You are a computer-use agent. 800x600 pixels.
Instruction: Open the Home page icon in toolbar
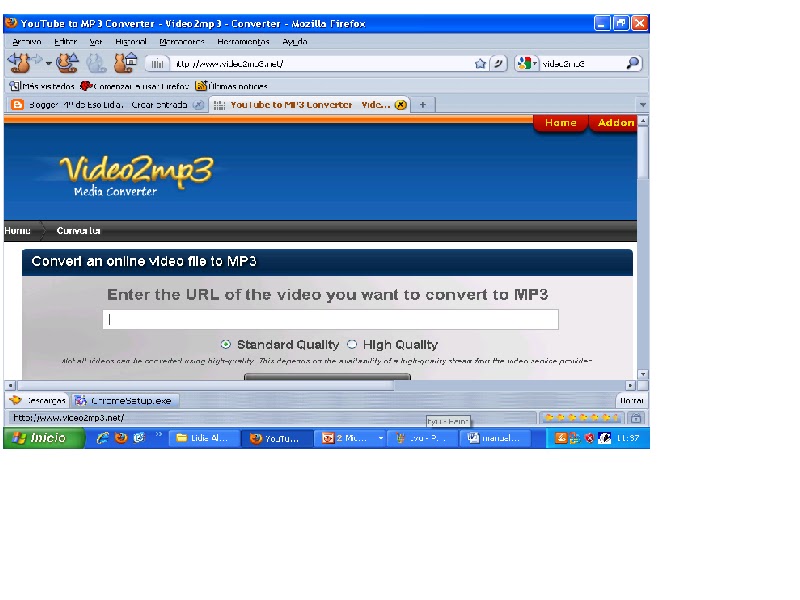[x=126, y=62]
